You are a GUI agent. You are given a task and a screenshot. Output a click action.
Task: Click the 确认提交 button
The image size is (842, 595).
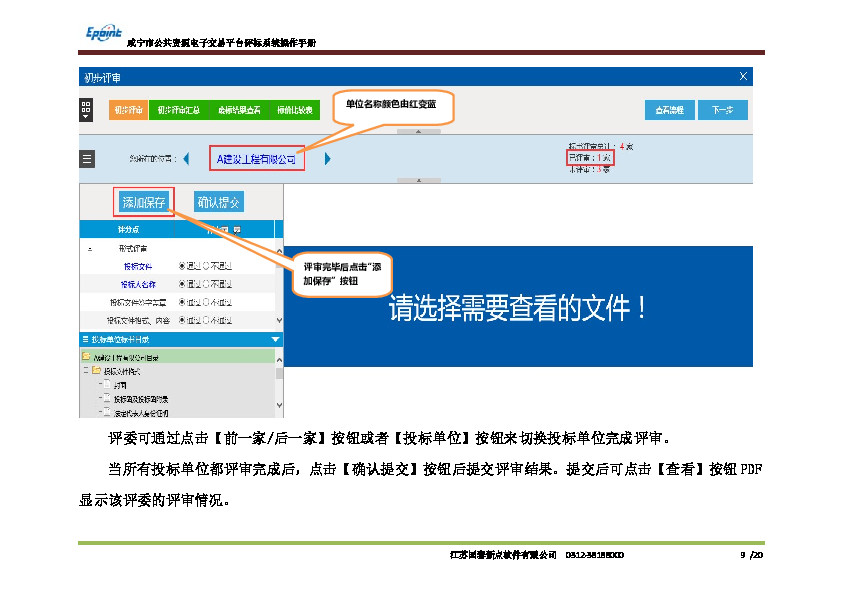click(218, 202)
